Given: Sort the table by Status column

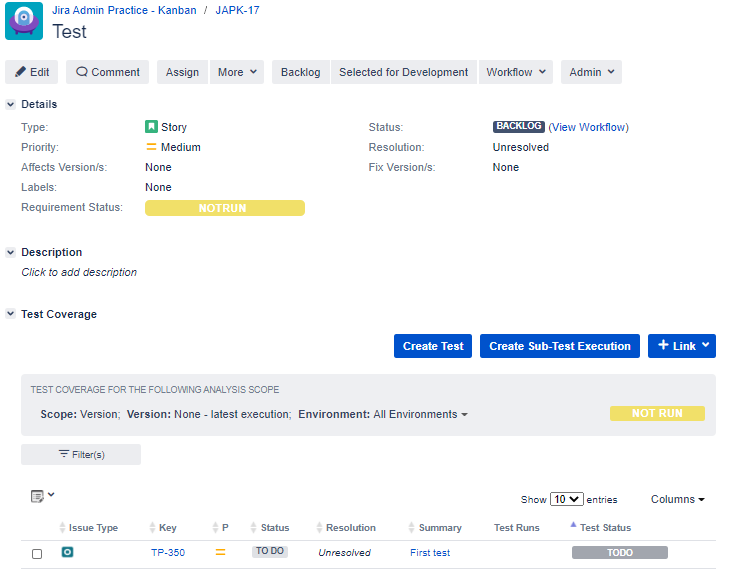Looking at the screenshot, I should pos(270,528).
